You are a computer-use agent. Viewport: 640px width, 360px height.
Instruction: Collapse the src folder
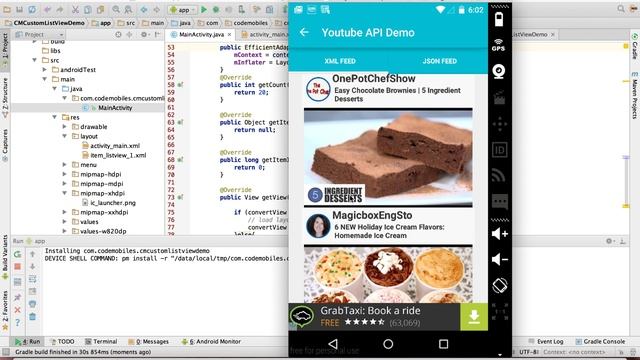[x=35, y=60]
